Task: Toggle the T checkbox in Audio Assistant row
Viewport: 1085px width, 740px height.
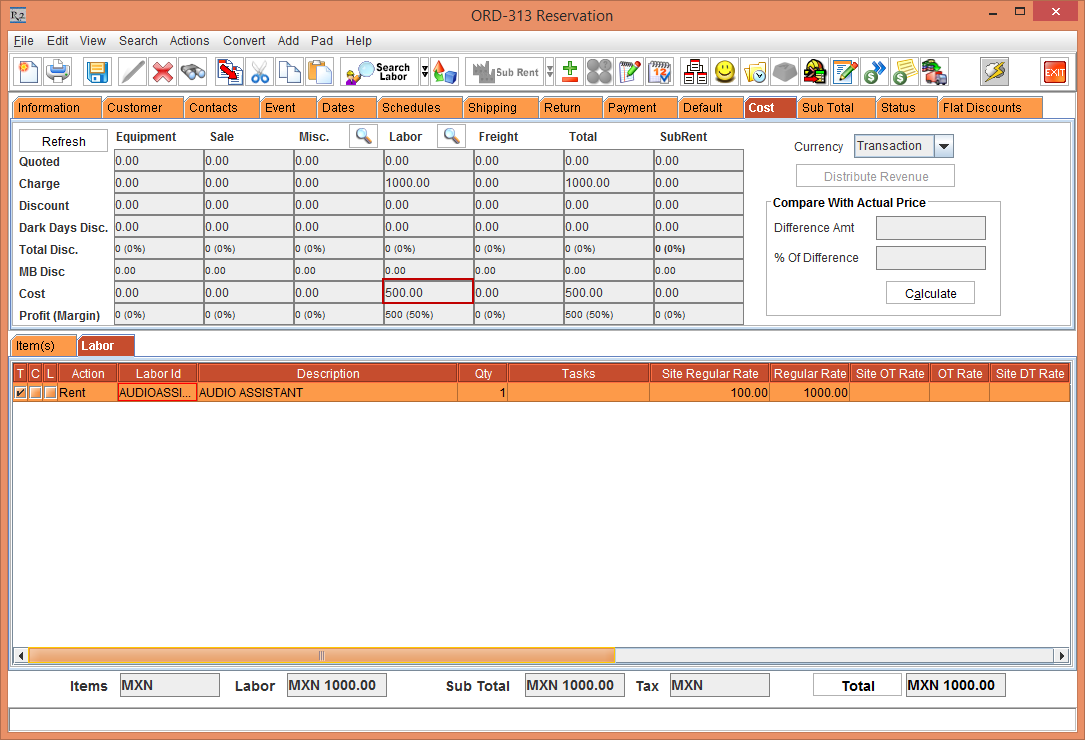Action: [x=20, y=393]
